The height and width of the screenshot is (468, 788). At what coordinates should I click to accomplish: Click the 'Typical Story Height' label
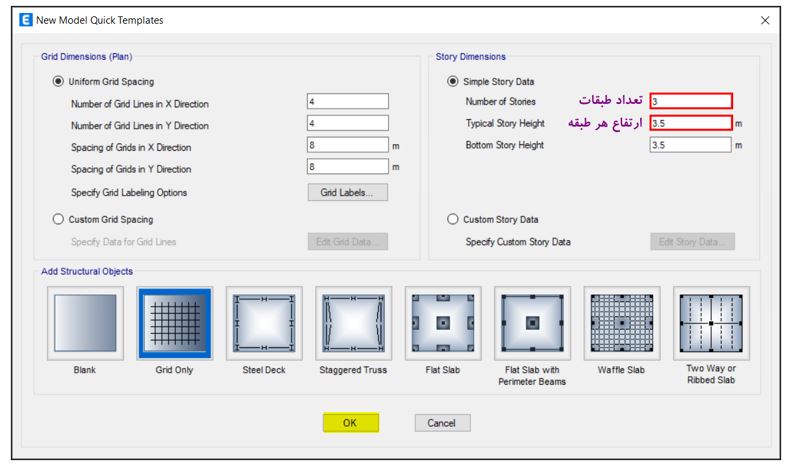(505, 123)
